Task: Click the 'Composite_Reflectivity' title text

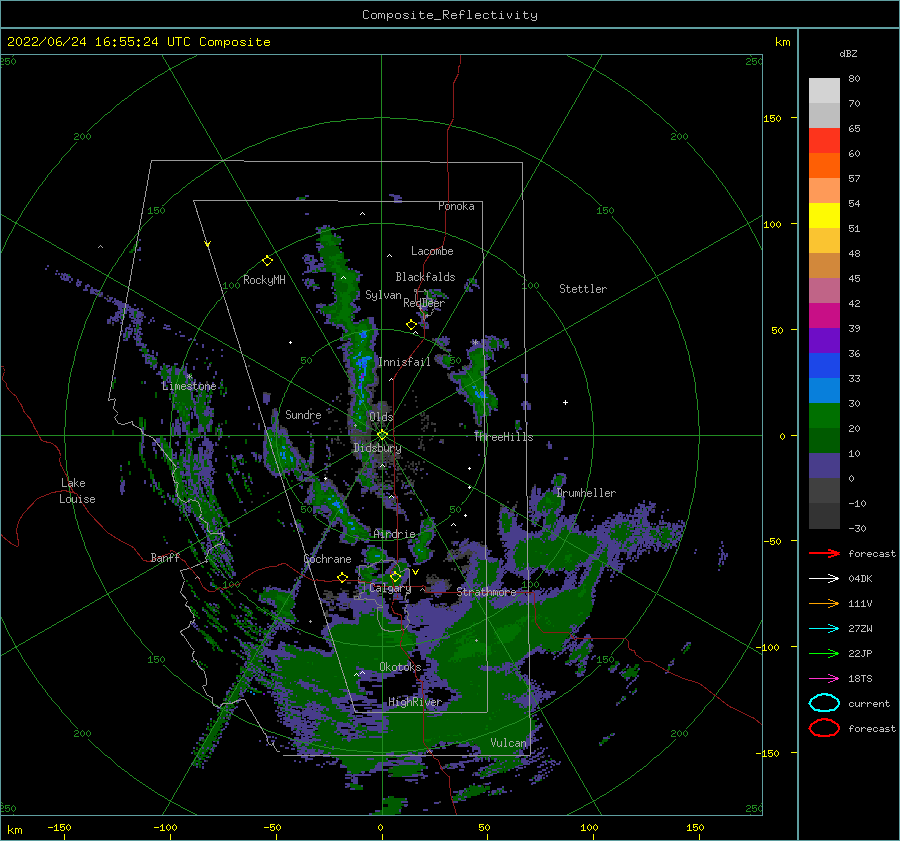Action: pyautogui.click(x=450, y=15)
